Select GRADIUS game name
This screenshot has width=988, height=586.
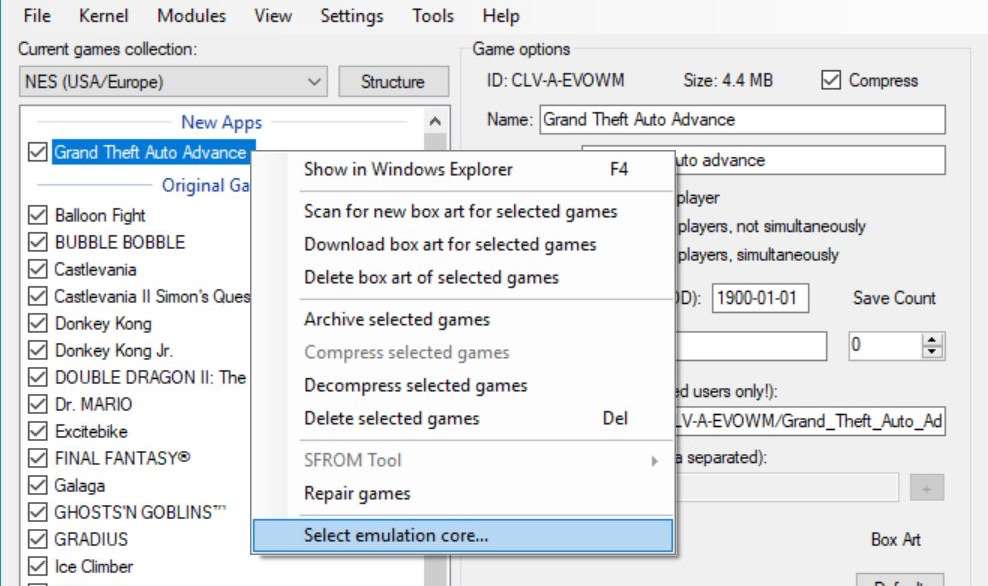[91, 539]
